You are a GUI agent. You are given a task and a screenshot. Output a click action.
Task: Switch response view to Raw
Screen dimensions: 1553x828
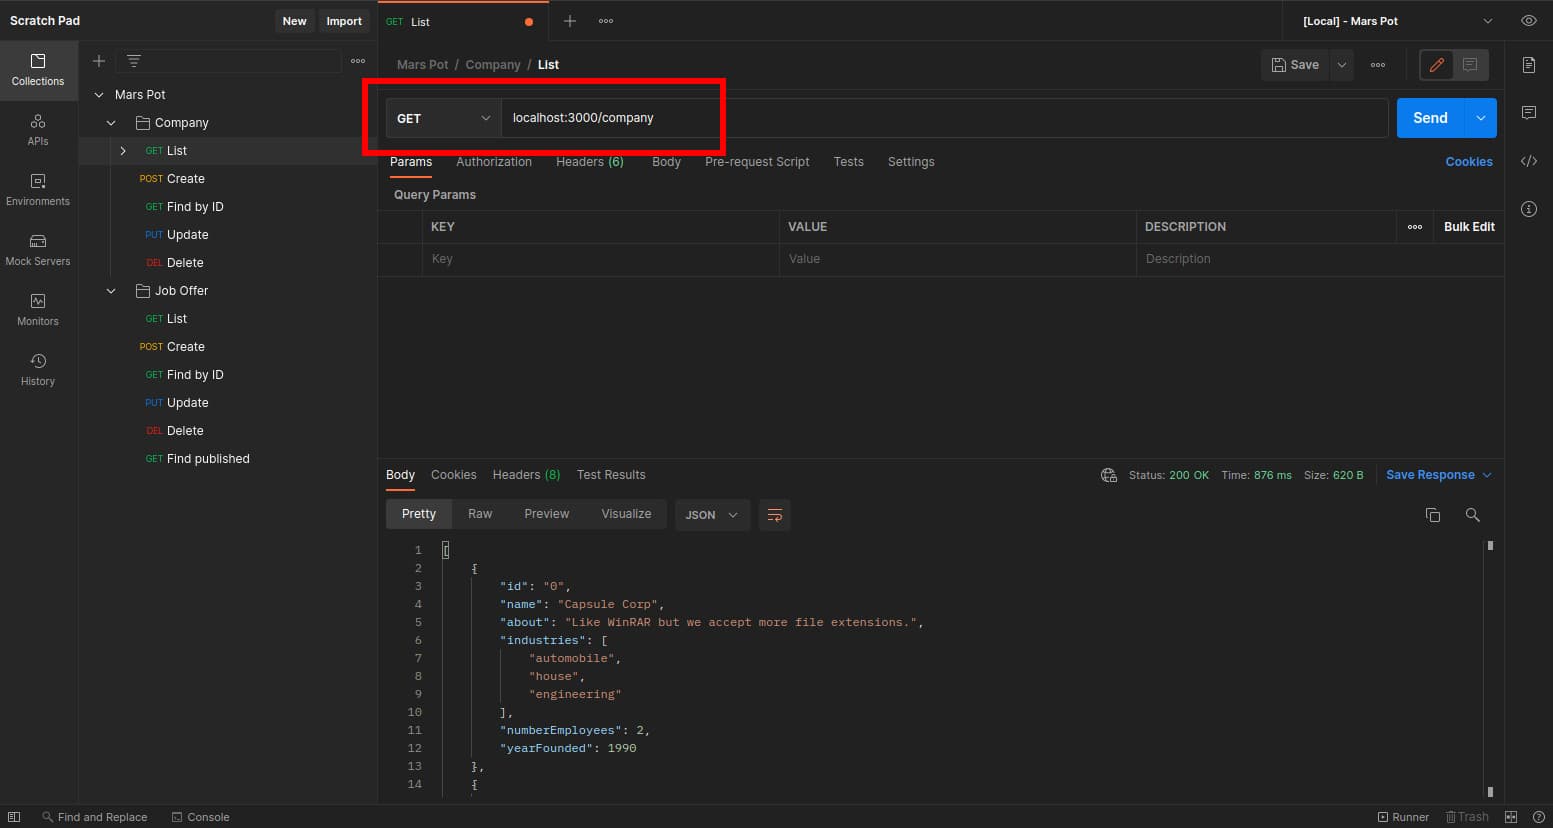tap(480, 513)
